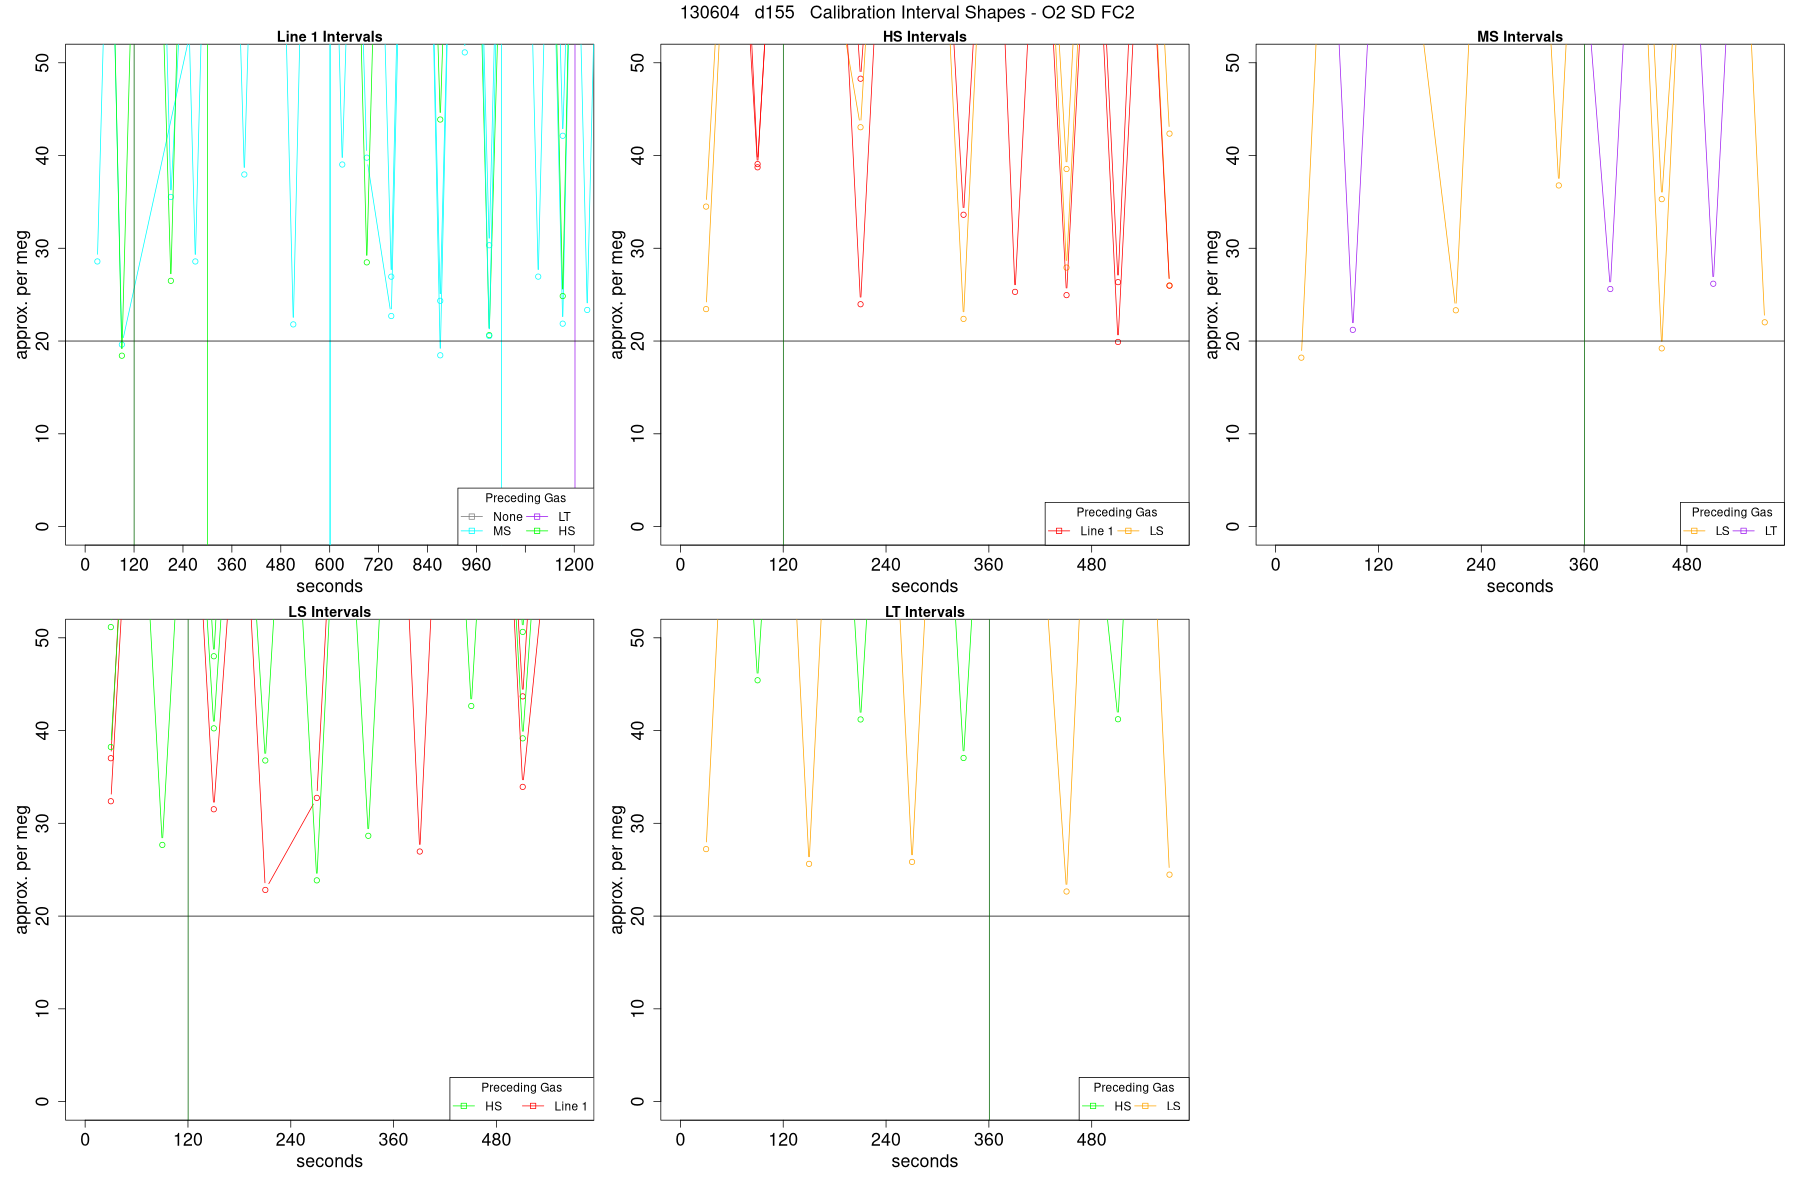The height and width of the screenshot is (1200, 1800).
Task: Click the orange LS legend marker in LT plot
Action: pos(1145,1106)
